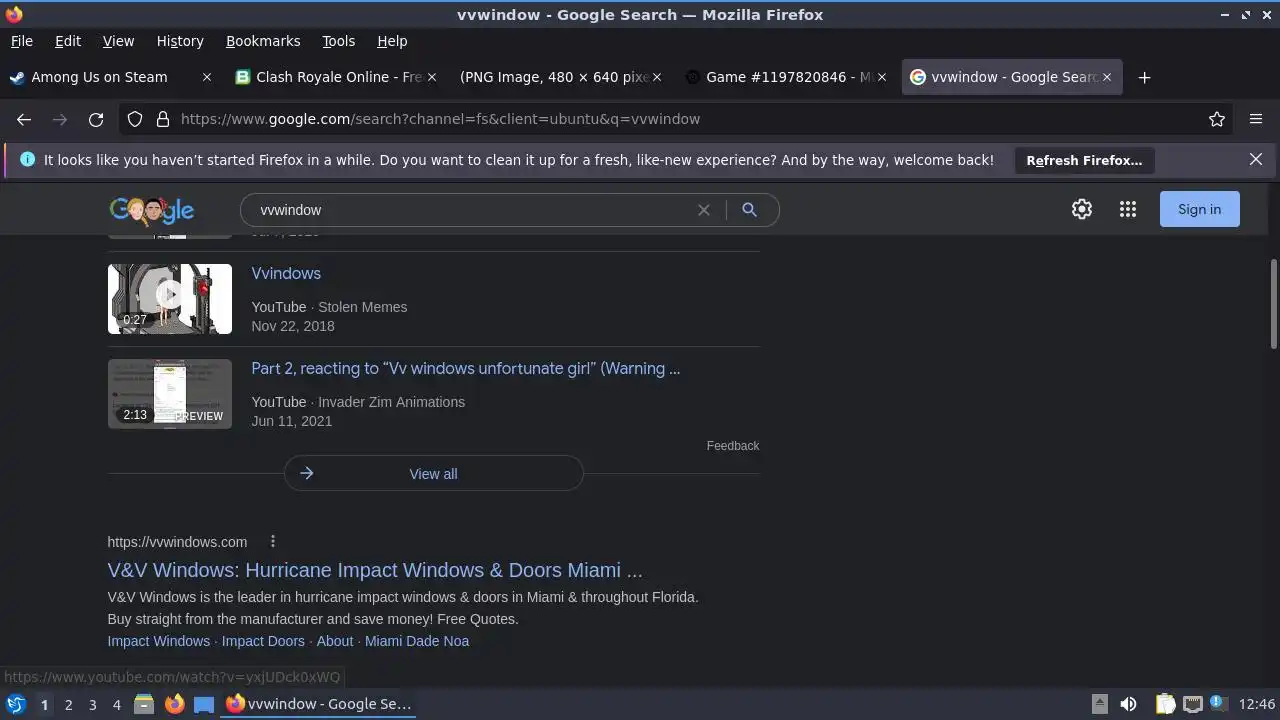Switch to virtual desktop 3
Viewport: 1280px width, 720px height.
92,705
